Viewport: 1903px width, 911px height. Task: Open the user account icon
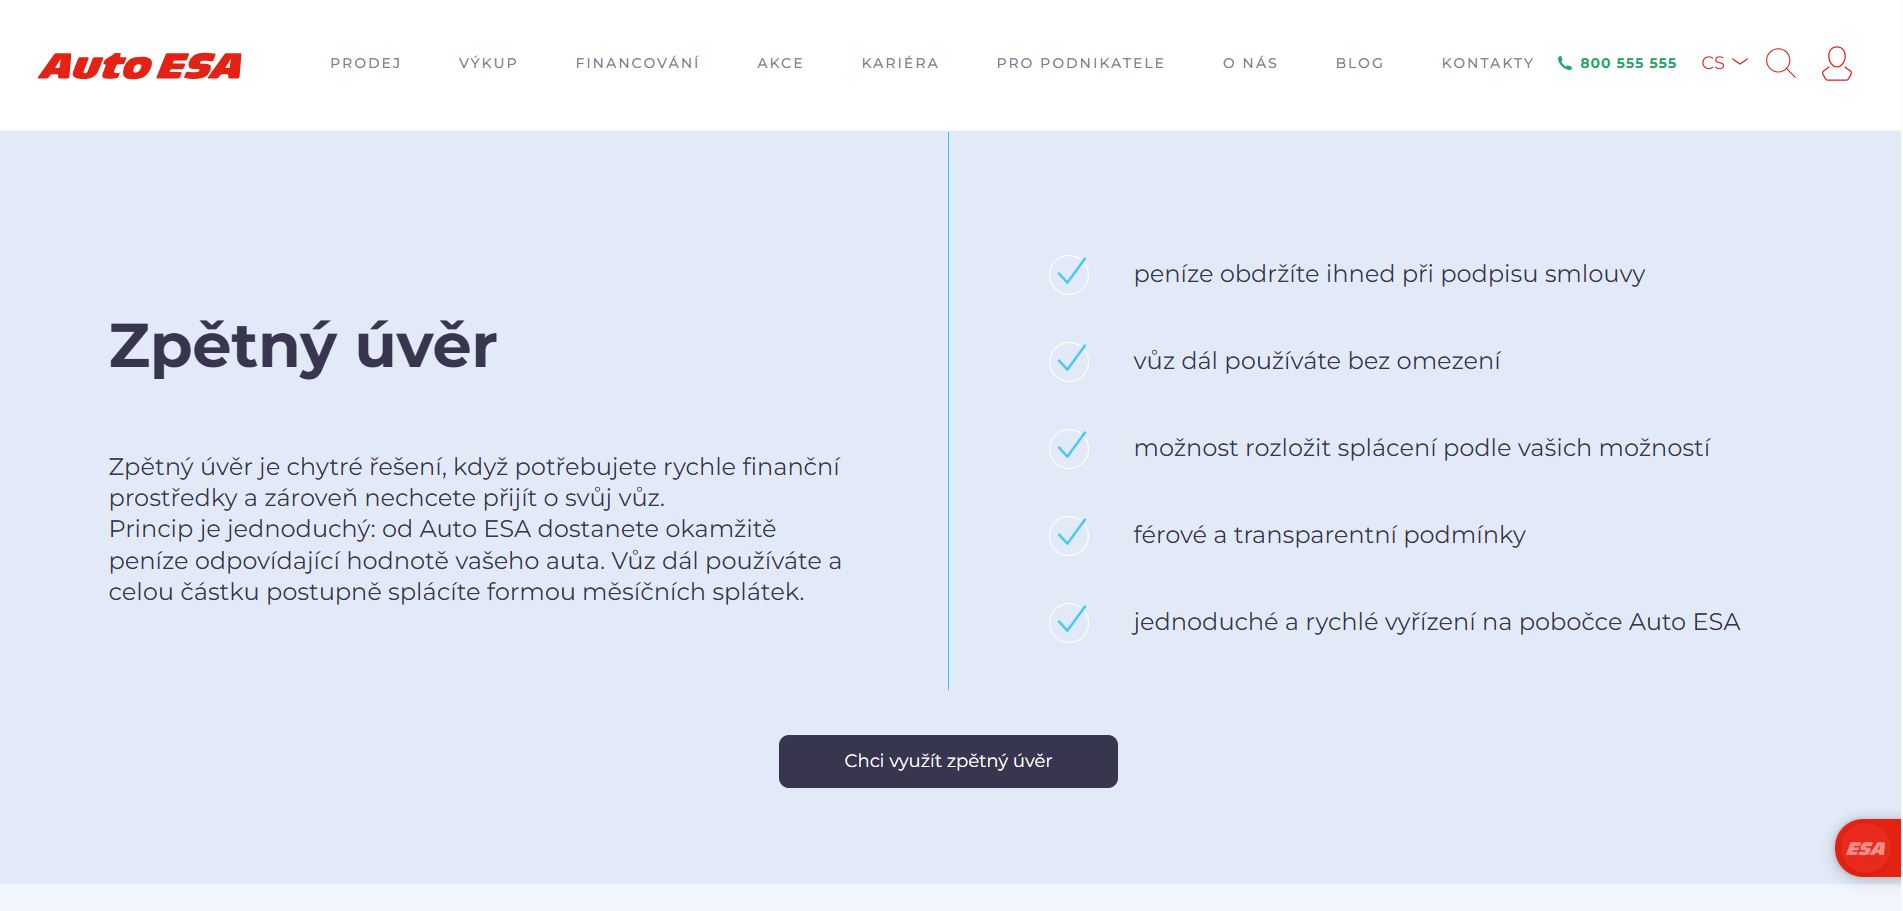click(1836, 63)
